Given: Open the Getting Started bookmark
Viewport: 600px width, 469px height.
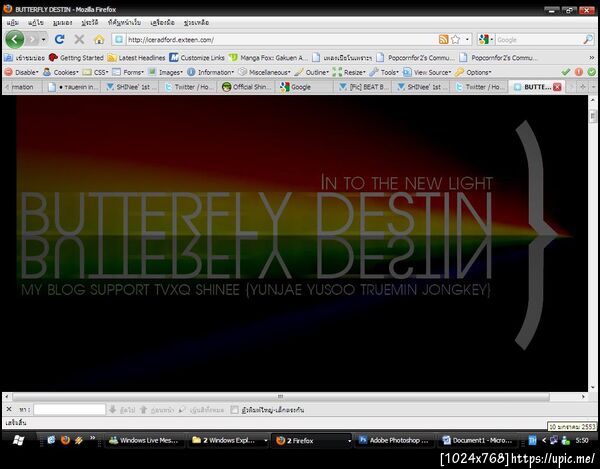Looking at the screenshot, I should [x=76, y=58].
